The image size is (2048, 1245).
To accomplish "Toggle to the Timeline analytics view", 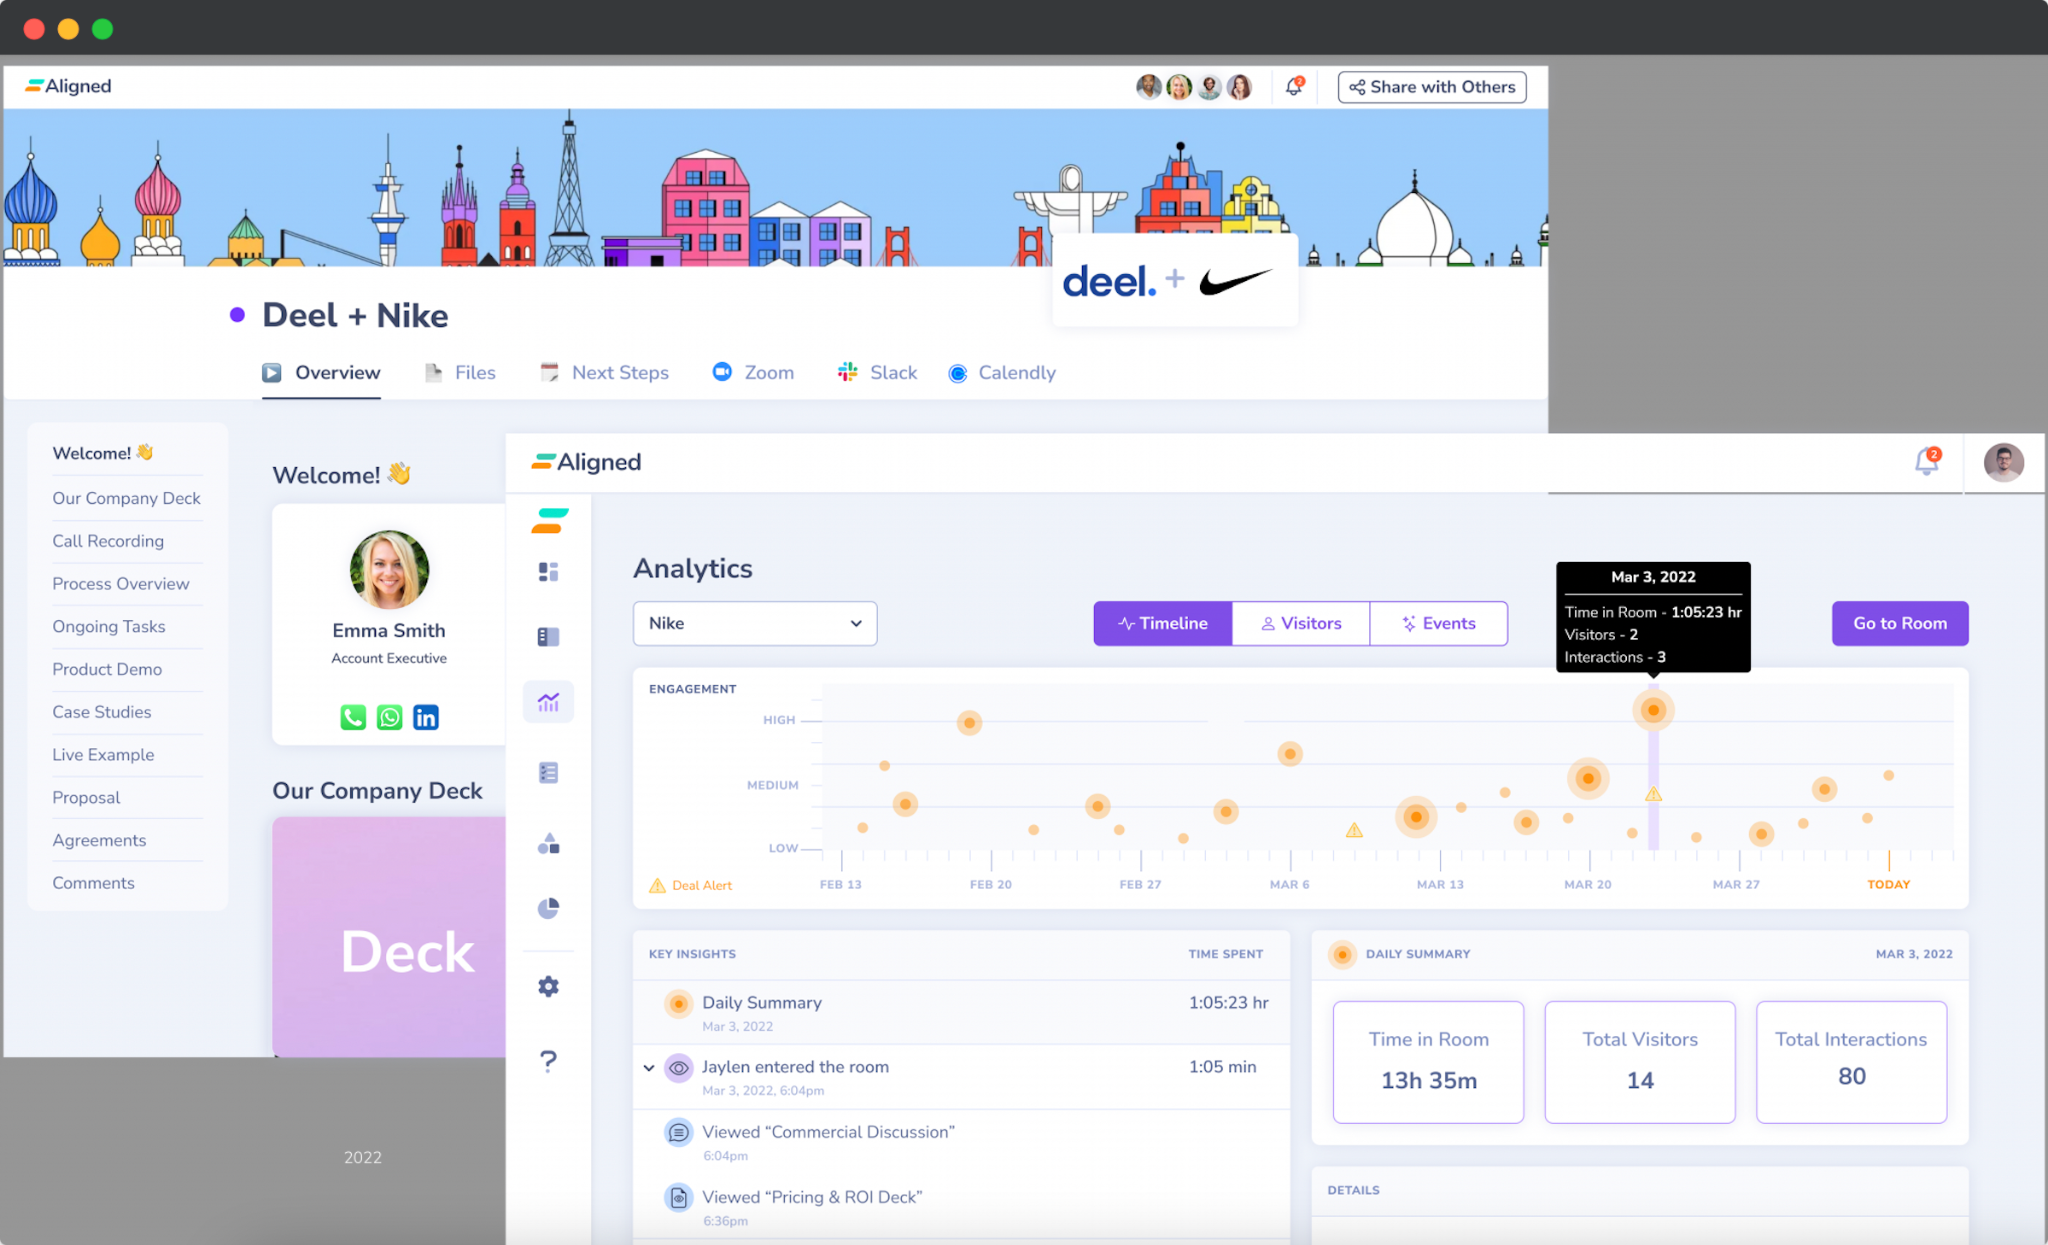I will point(1162,622).
